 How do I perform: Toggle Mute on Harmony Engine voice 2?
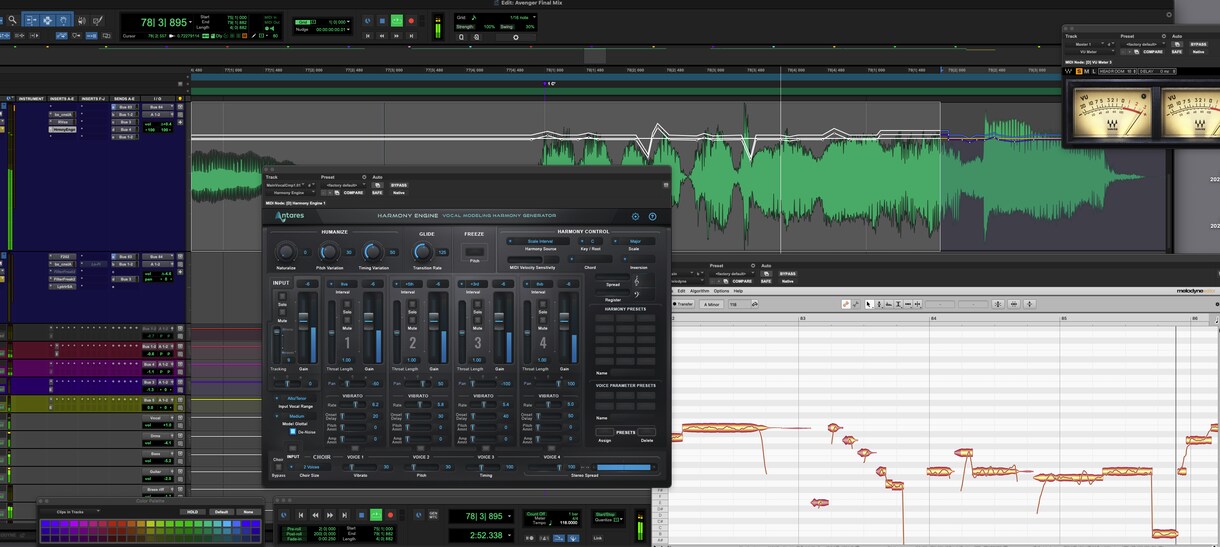[x=412, y=320]
